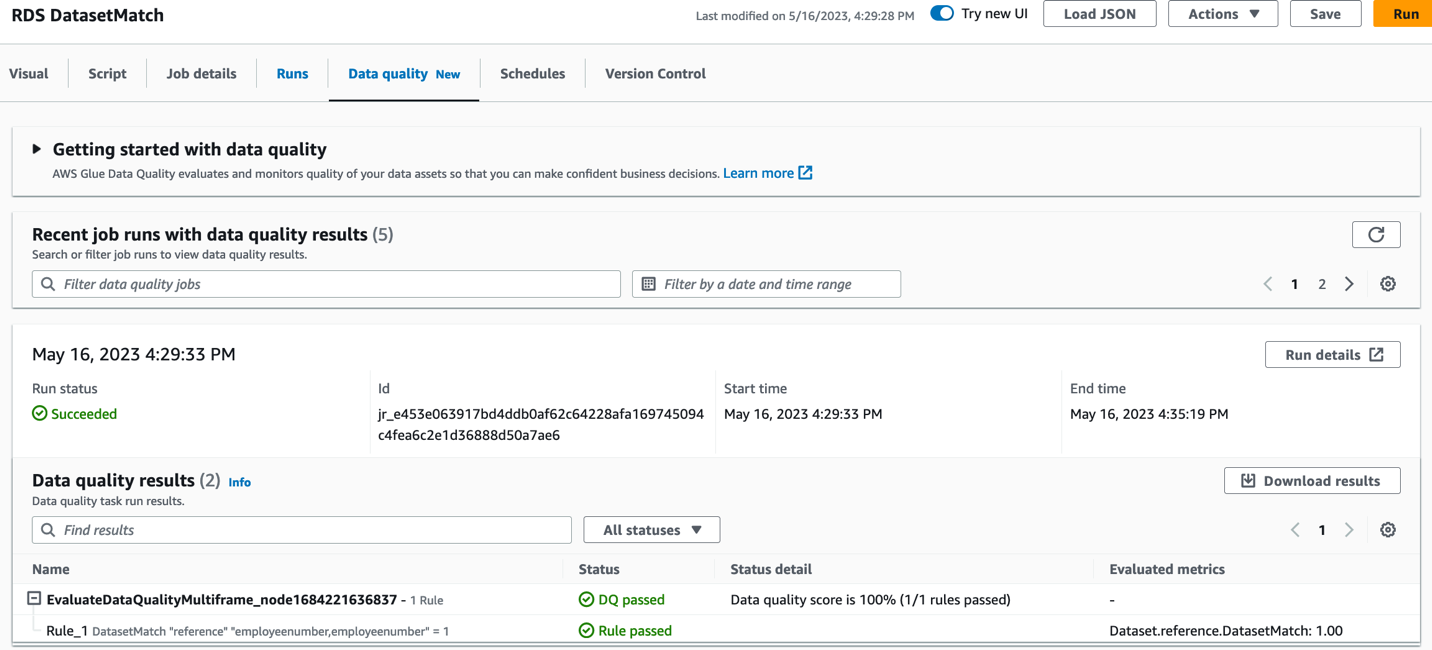
Task: Open the Learn more link
Action: click(x=758, y=173)
